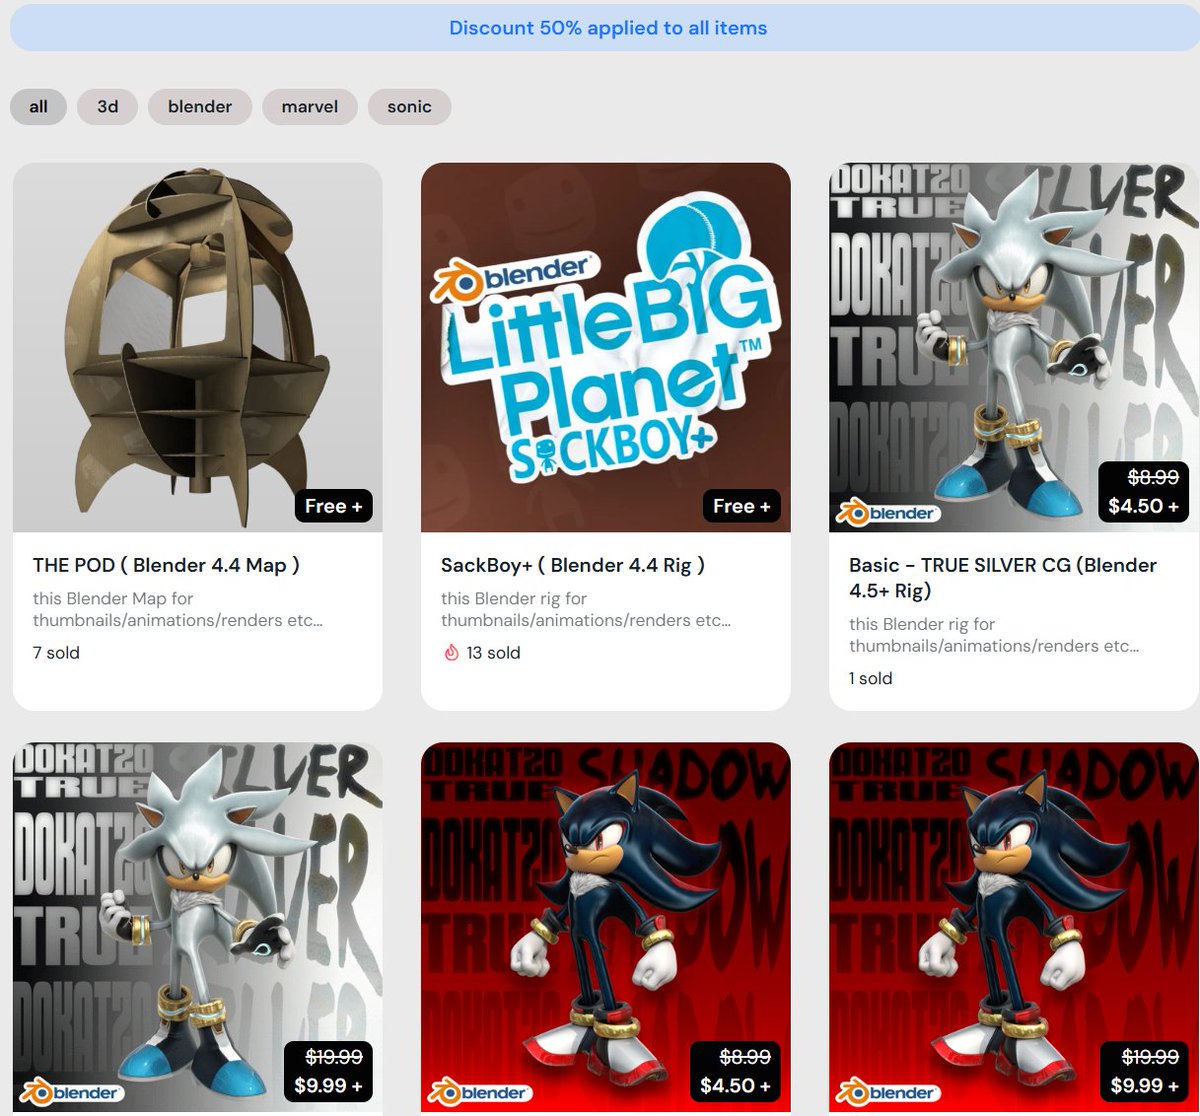The width and height of the screenshot is (1200, 1116).
Task: Filter products by the "blender" tag
Action: tap(200, 107)
